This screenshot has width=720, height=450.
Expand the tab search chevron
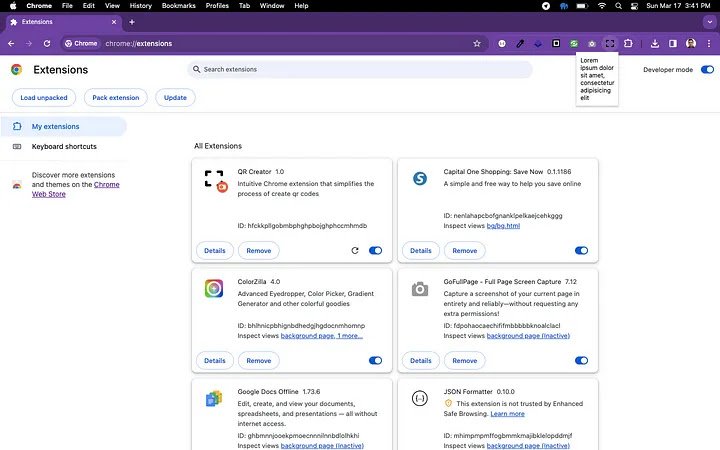point(709,22)
